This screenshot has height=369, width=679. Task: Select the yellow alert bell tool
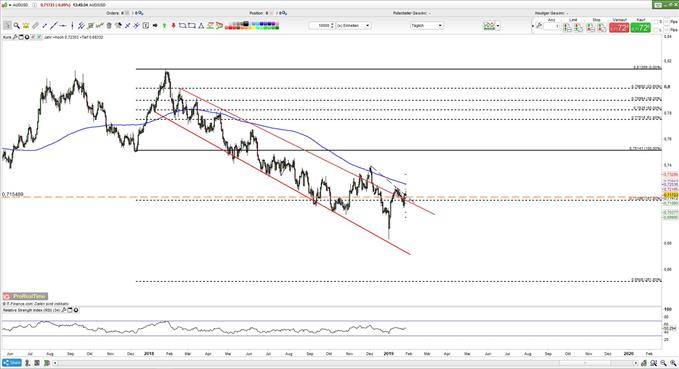[26, 26]
